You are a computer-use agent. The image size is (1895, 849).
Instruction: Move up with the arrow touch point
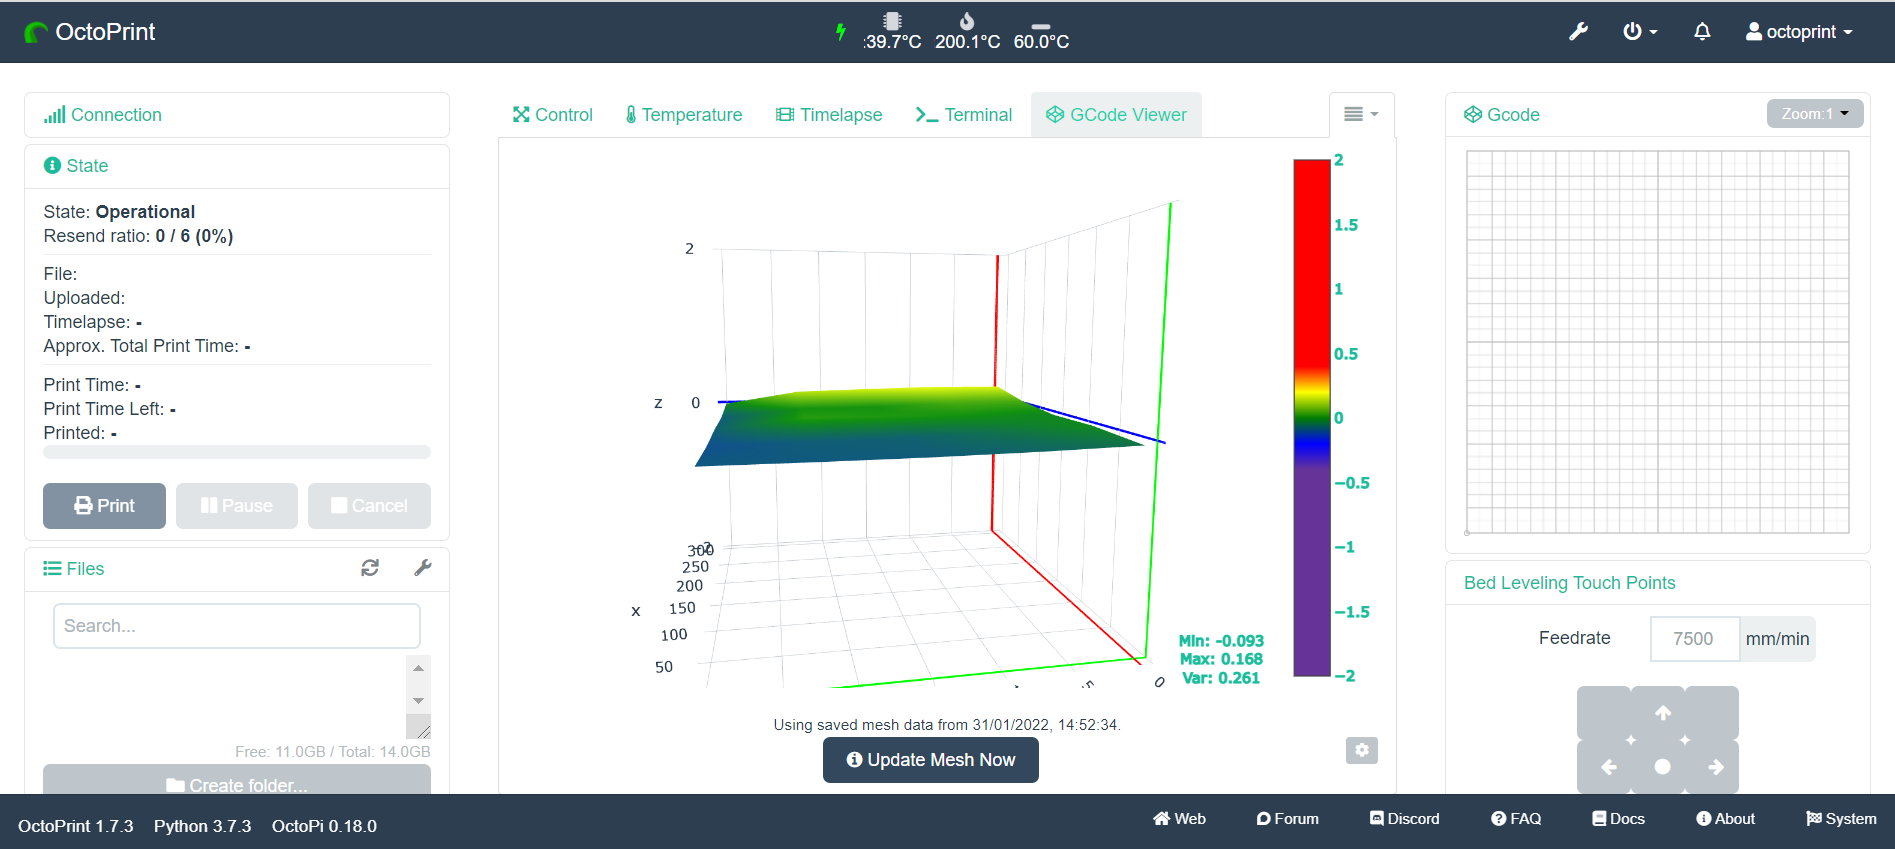[1663, 713]
